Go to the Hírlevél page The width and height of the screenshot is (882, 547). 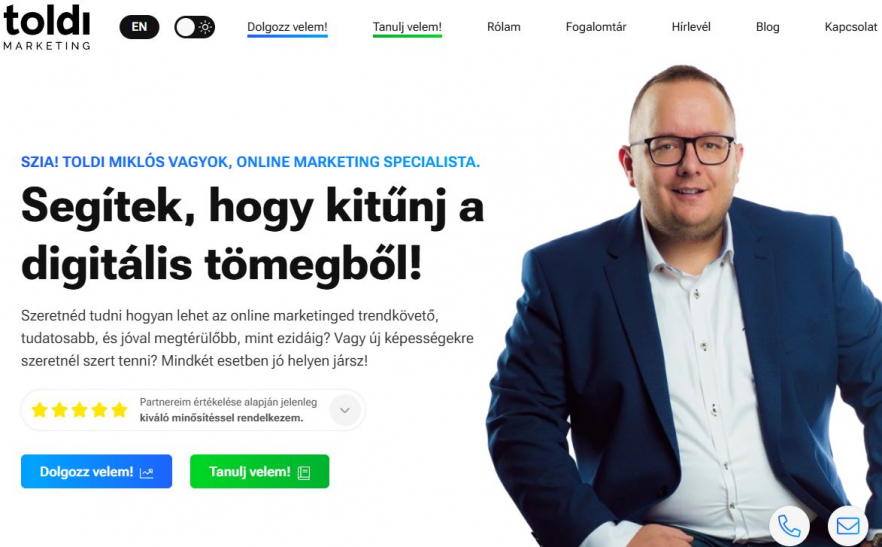(x=691, y=27)
